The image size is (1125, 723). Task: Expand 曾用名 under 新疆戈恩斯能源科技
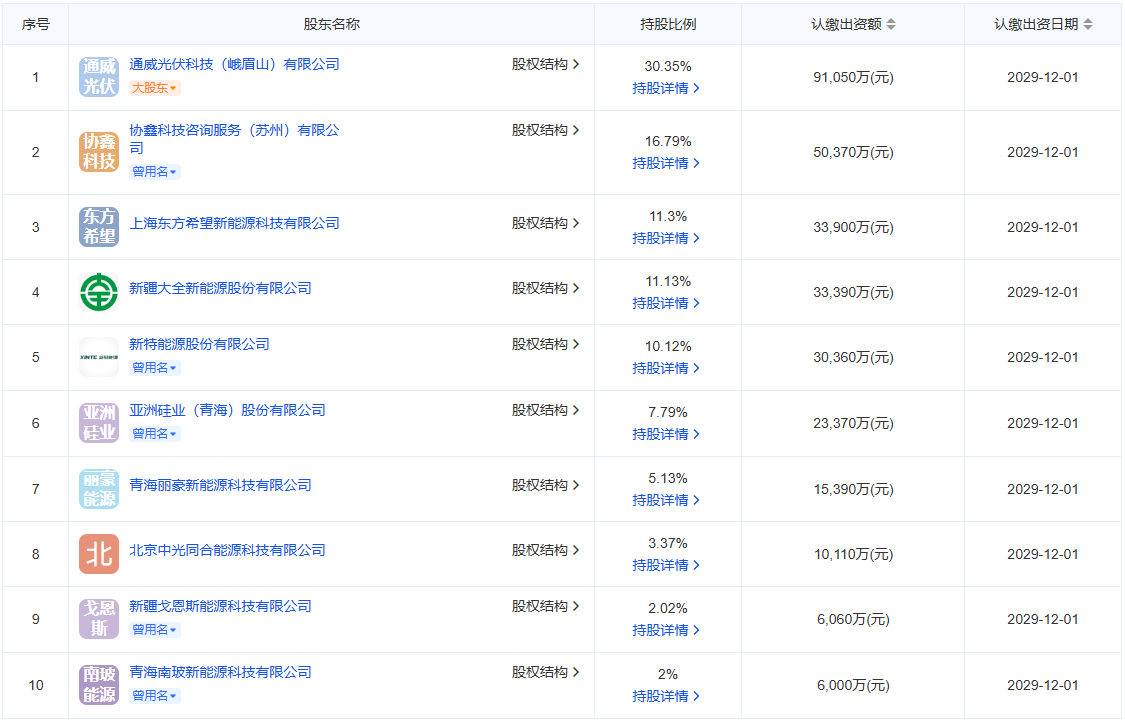click(x=155, y=630)
